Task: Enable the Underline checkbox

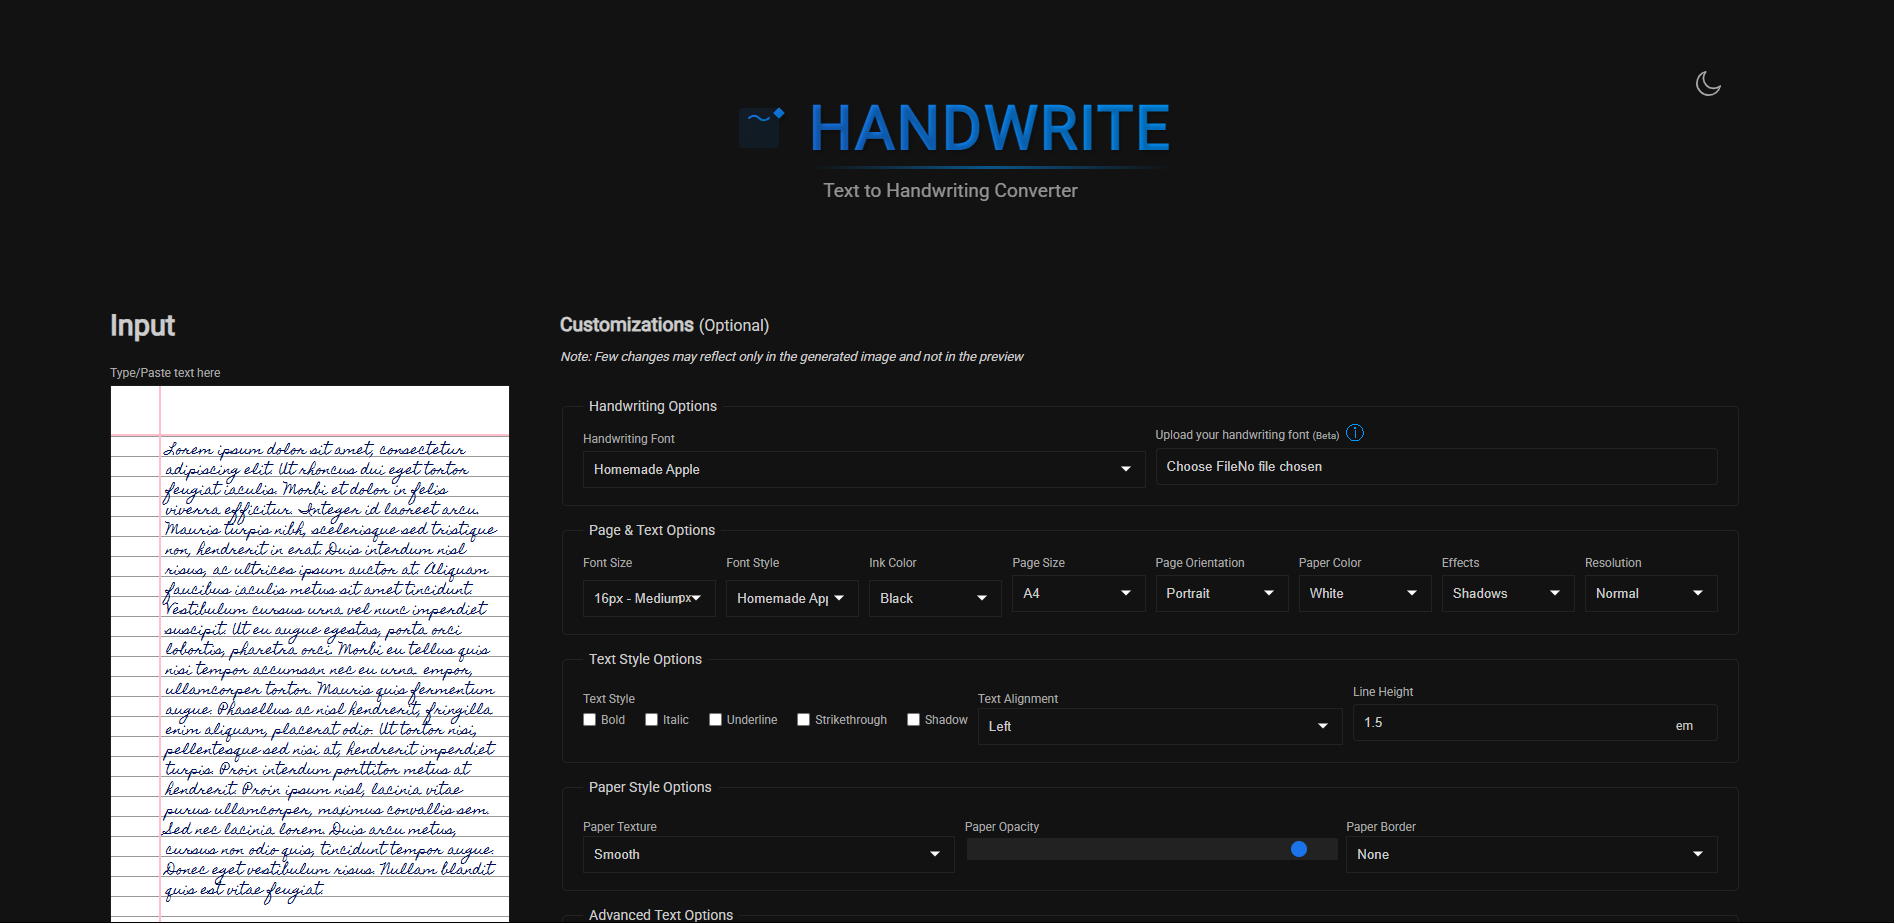Action: (715, 720)
